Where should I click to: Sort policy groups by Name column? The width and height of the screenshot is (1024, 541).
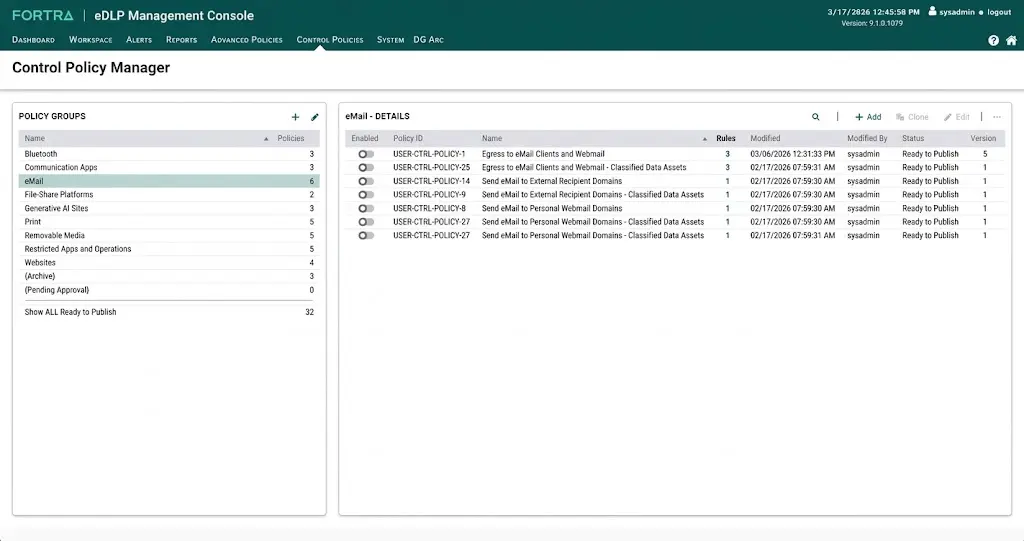coord(35,139)
